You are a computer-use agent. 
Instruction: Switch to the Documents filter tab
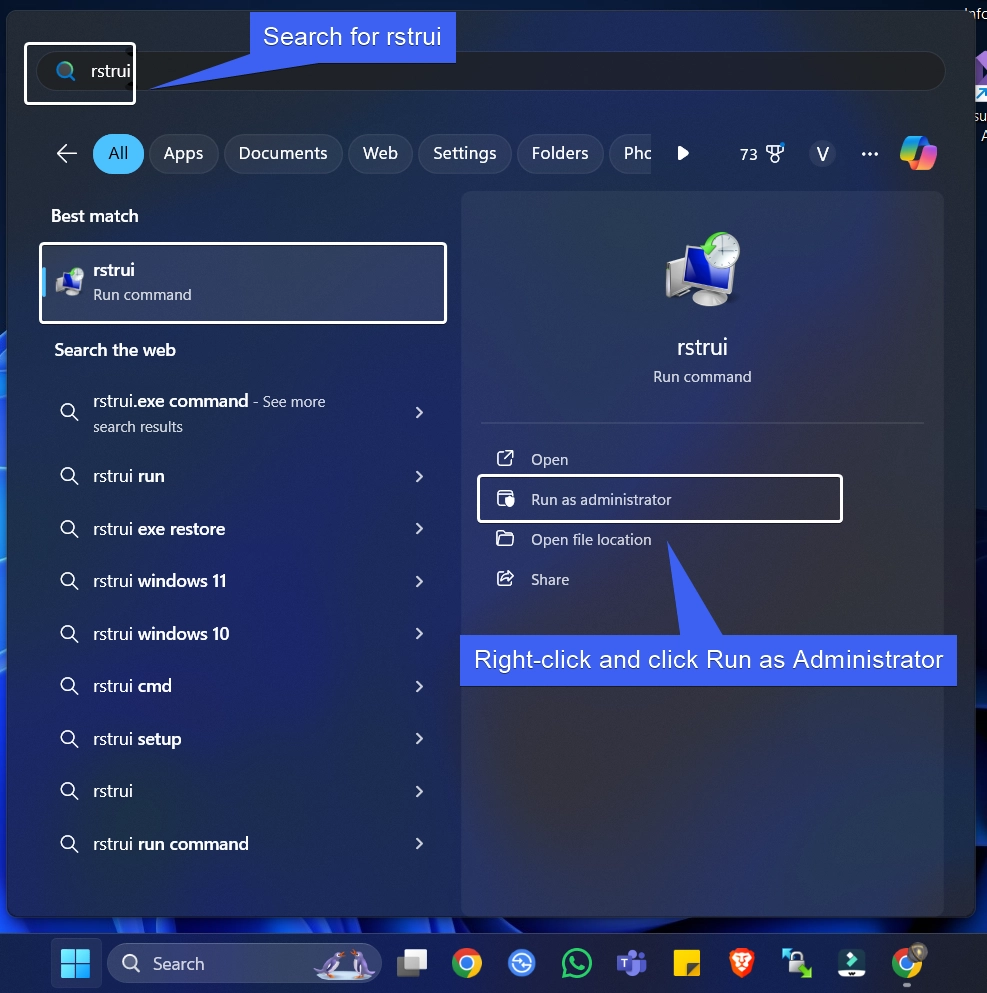[x=283, y=153]
